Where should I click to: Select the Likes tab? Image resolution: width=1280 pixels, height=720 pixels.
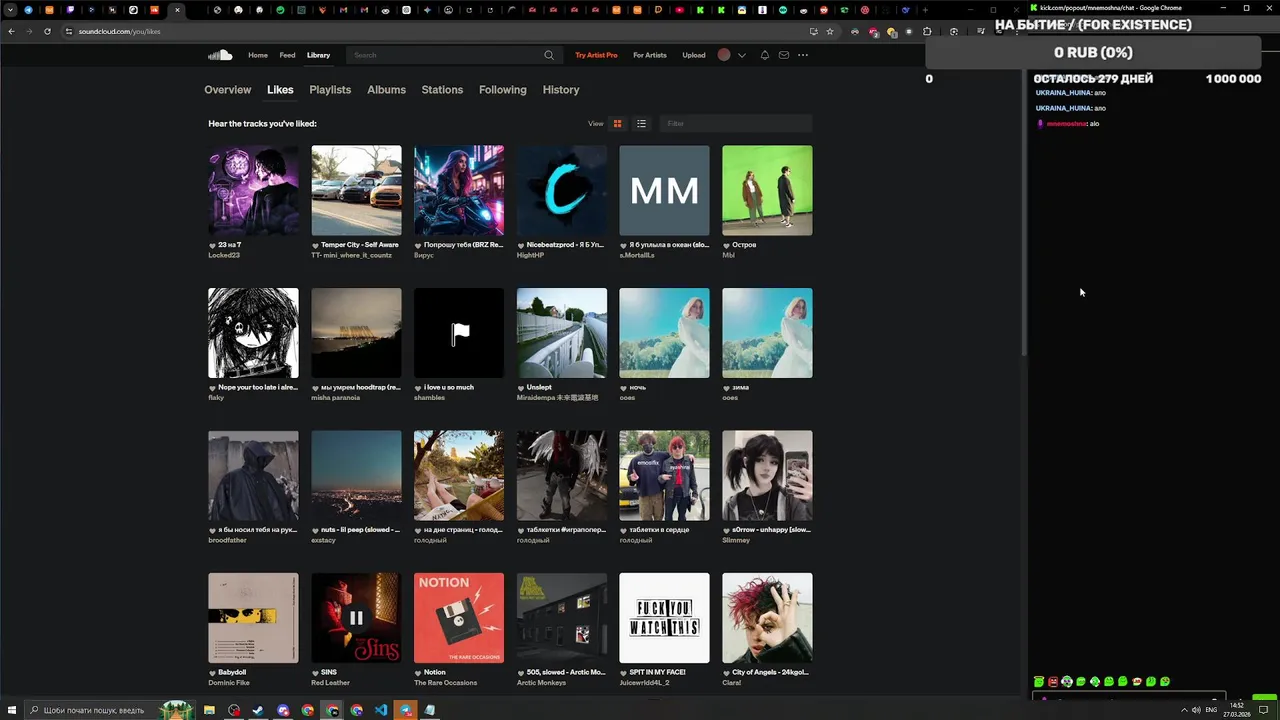tap(280, 90)
